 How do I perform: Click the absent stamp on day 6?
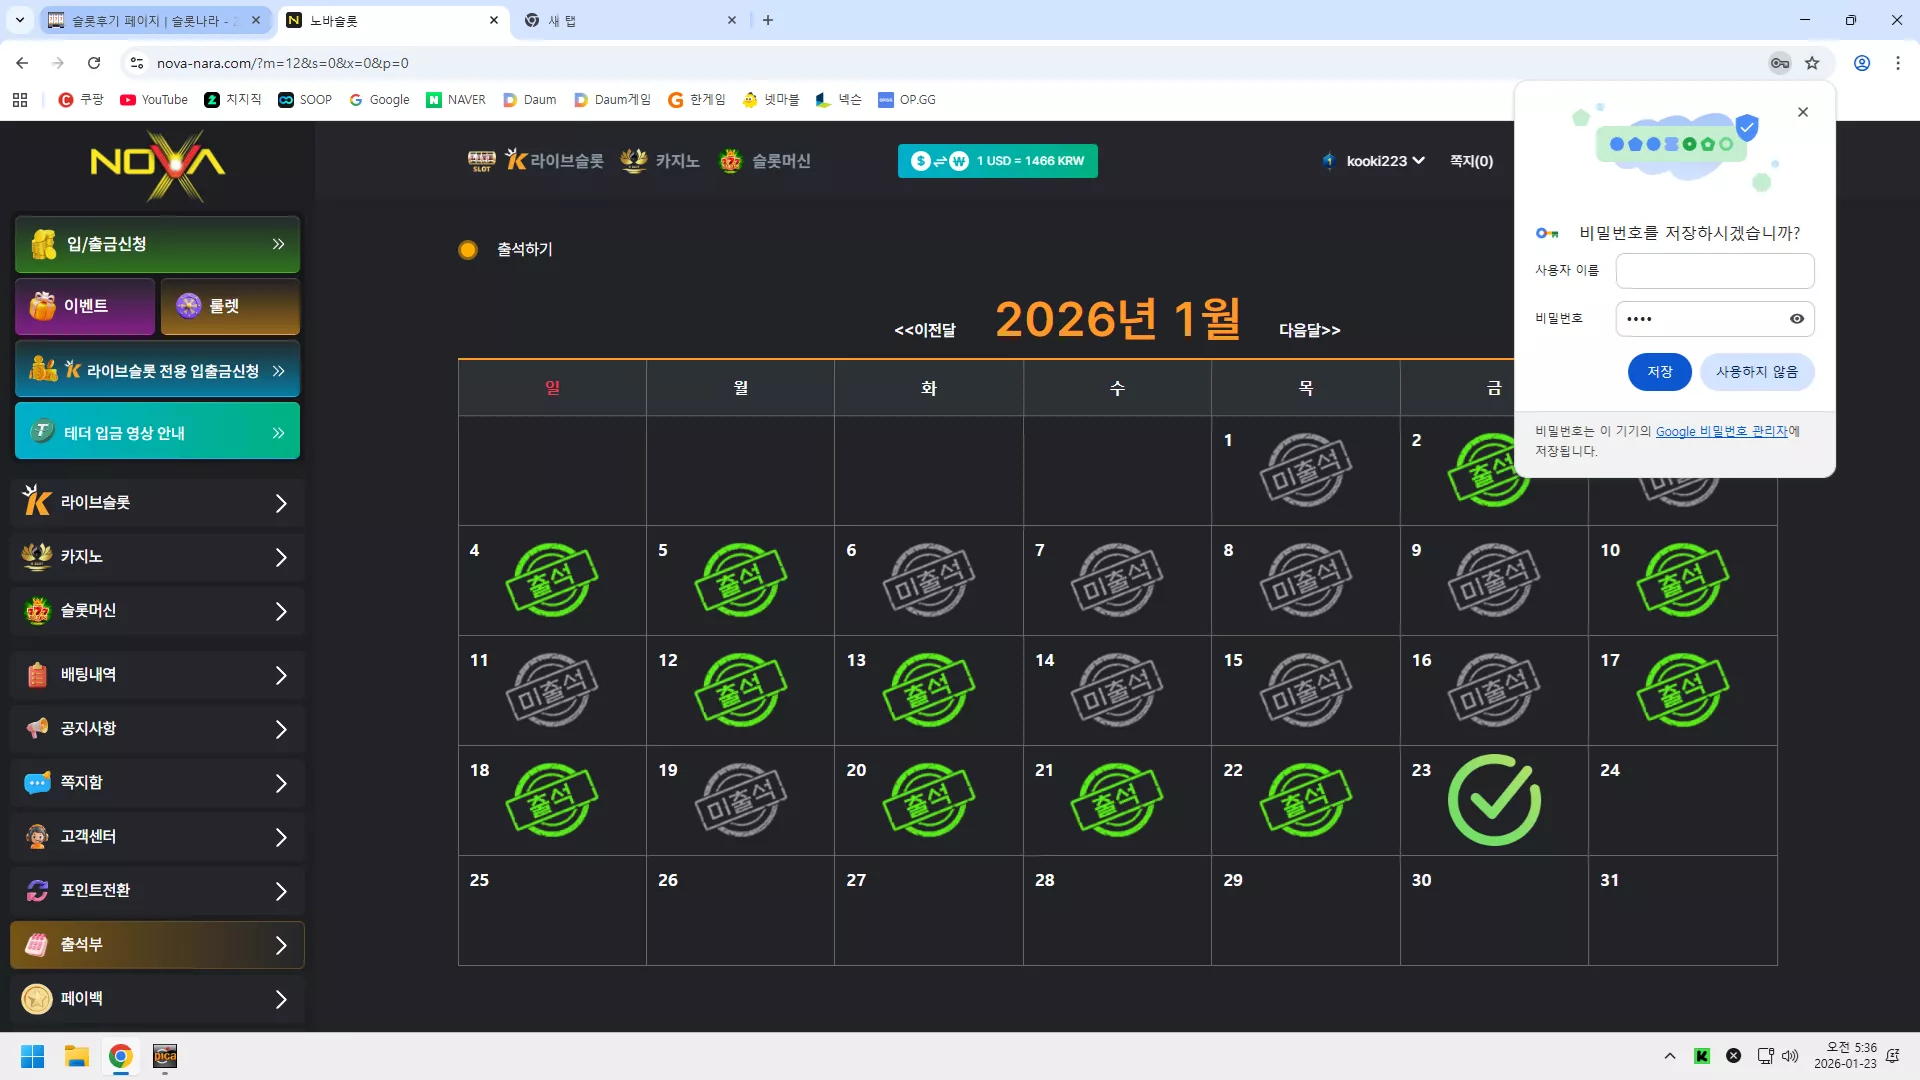pyautogui.click(x=929, y=580)
